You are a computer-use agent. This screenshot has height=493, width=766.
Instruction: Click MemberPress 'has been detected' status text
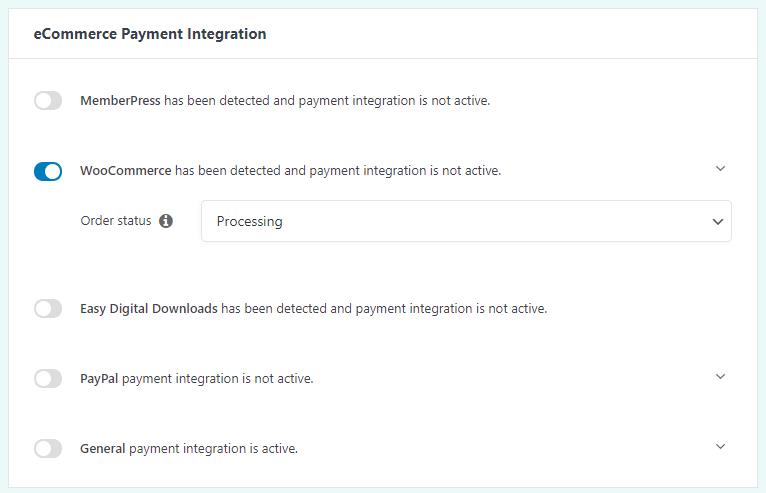(x=326, y=101)
